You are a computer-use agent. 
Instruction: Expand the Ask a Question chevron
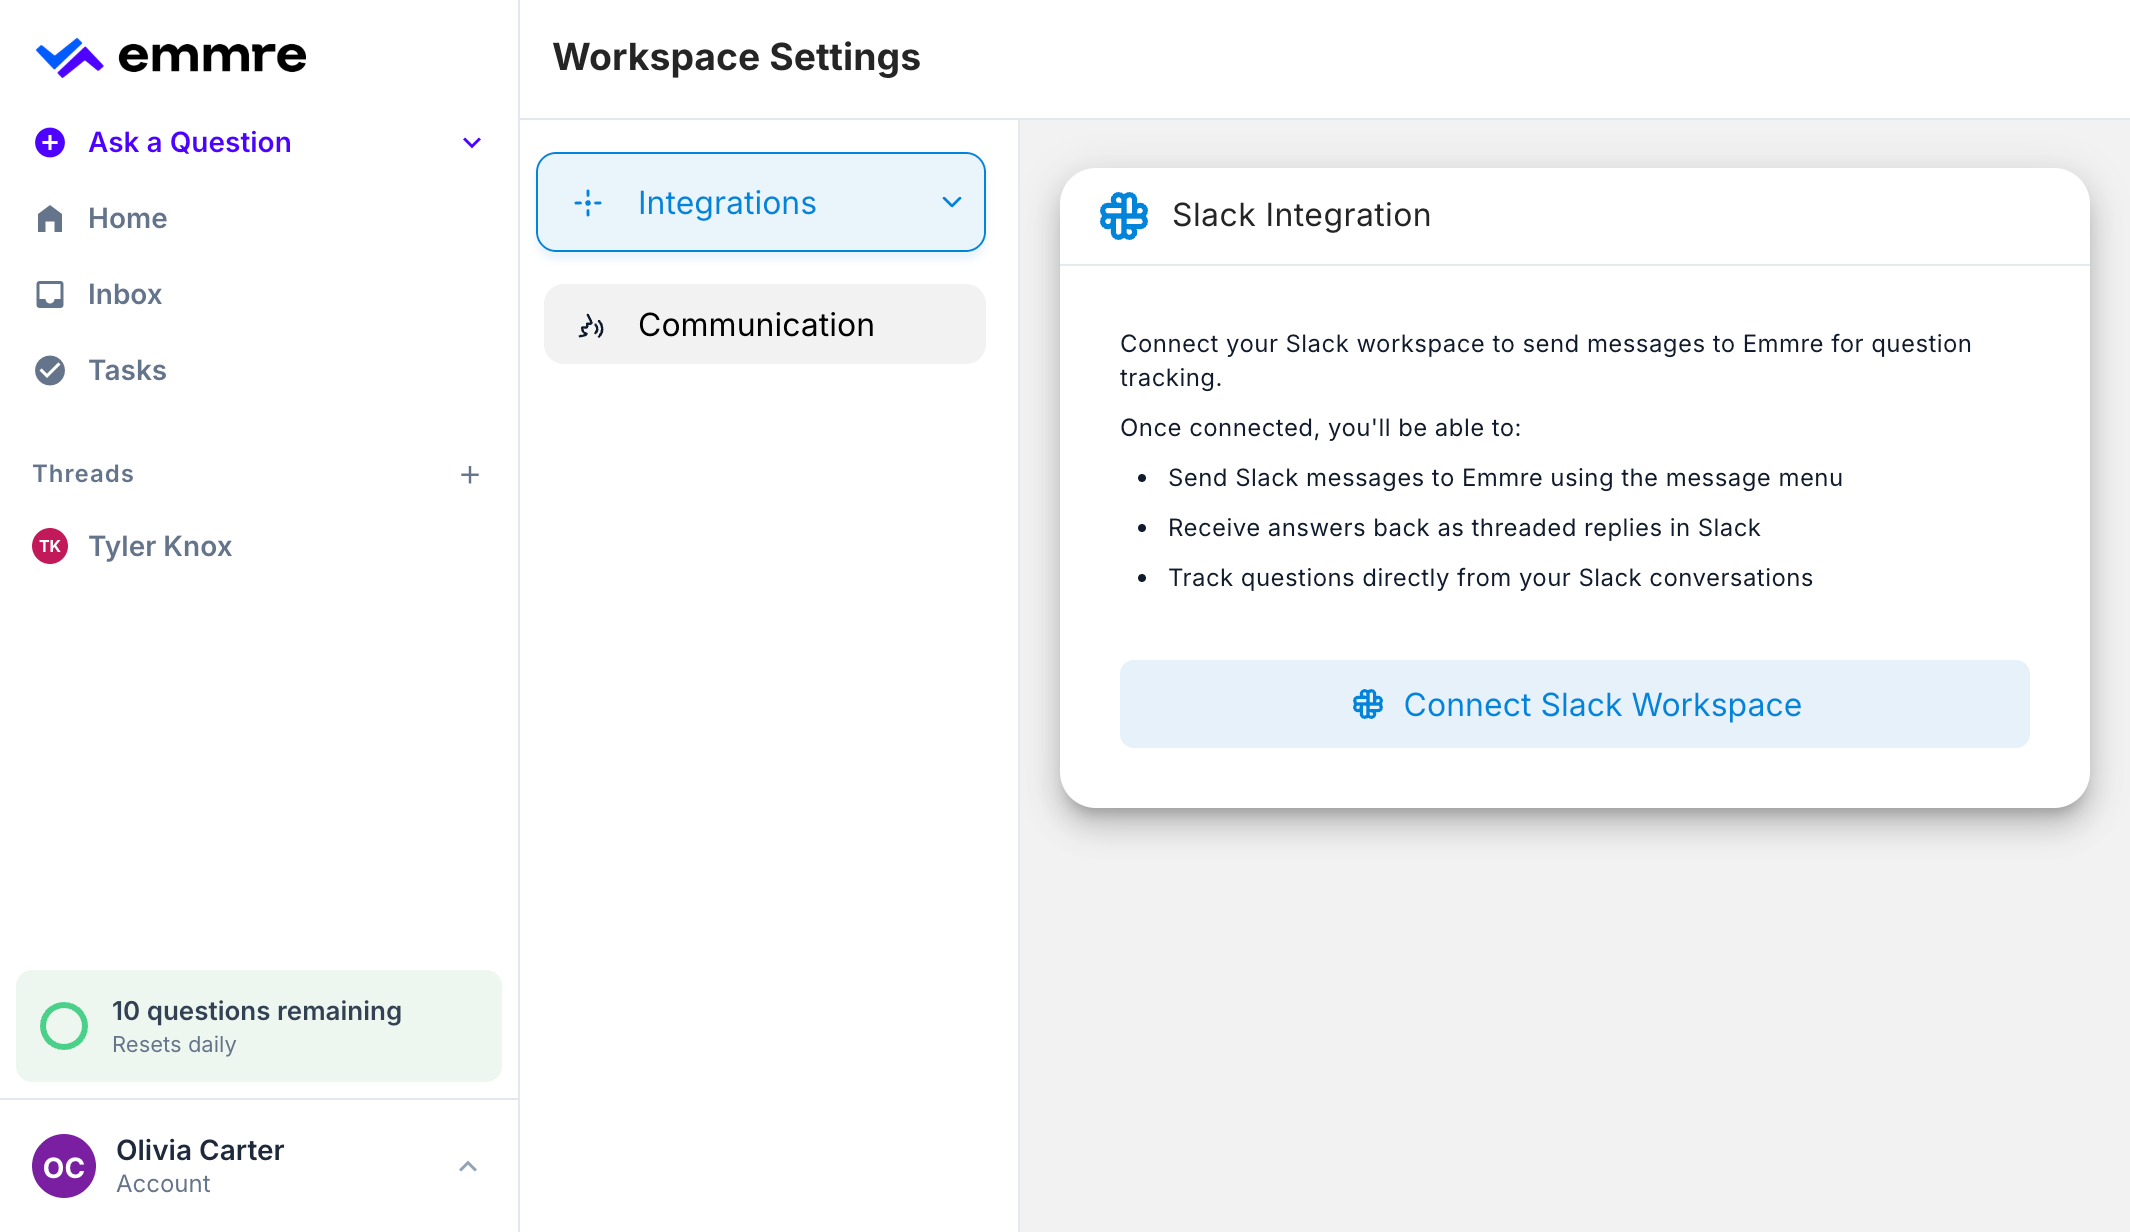(x=472, y=143)
